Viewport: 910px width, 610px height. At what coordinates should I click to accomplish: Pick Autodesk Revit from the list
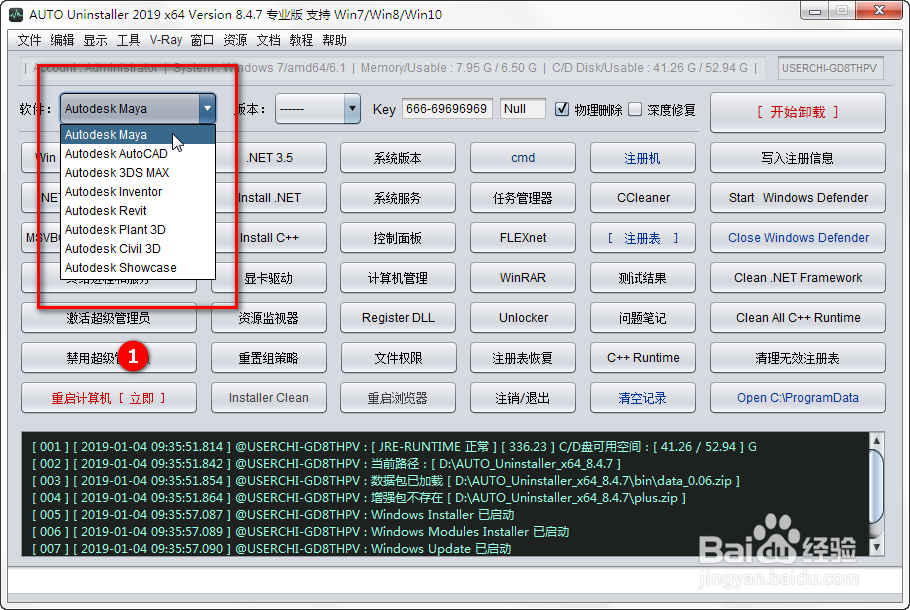[138, 211]
